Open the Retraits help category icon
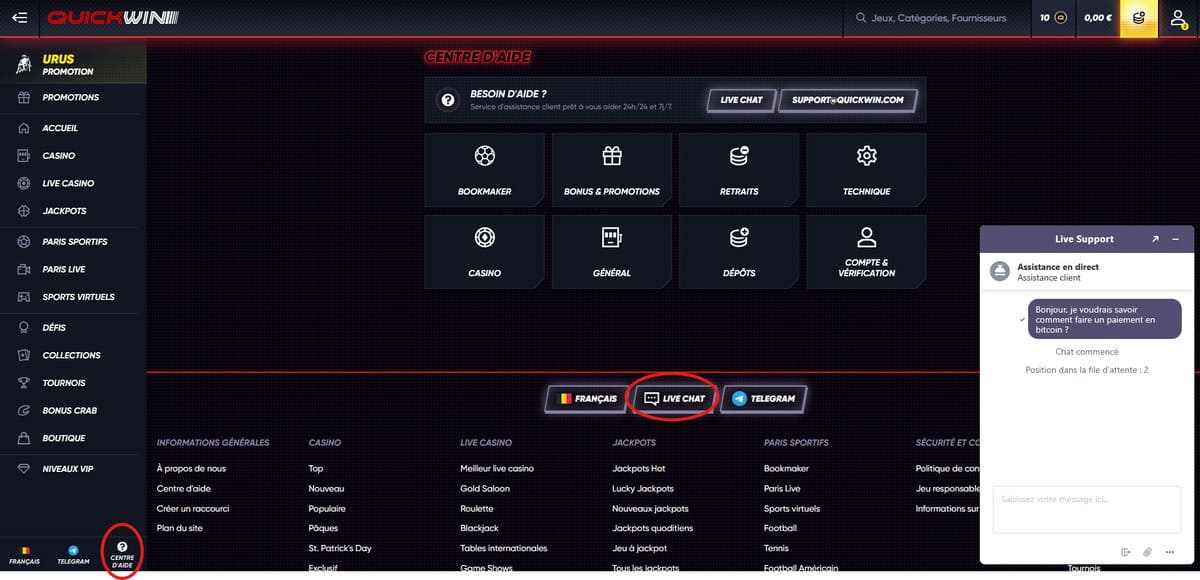Viewport: 1200px width, 580px height. pyautogui.click(x=739, y=156)
